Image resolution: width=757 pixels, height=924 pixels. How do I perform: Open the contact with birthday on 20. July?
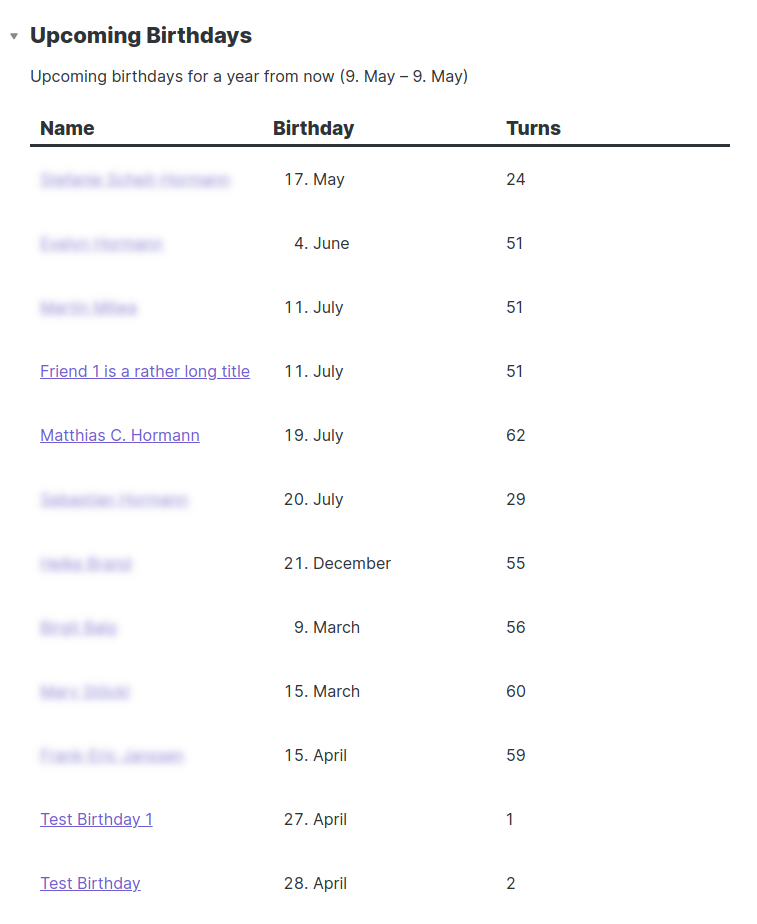click(114, 499)
